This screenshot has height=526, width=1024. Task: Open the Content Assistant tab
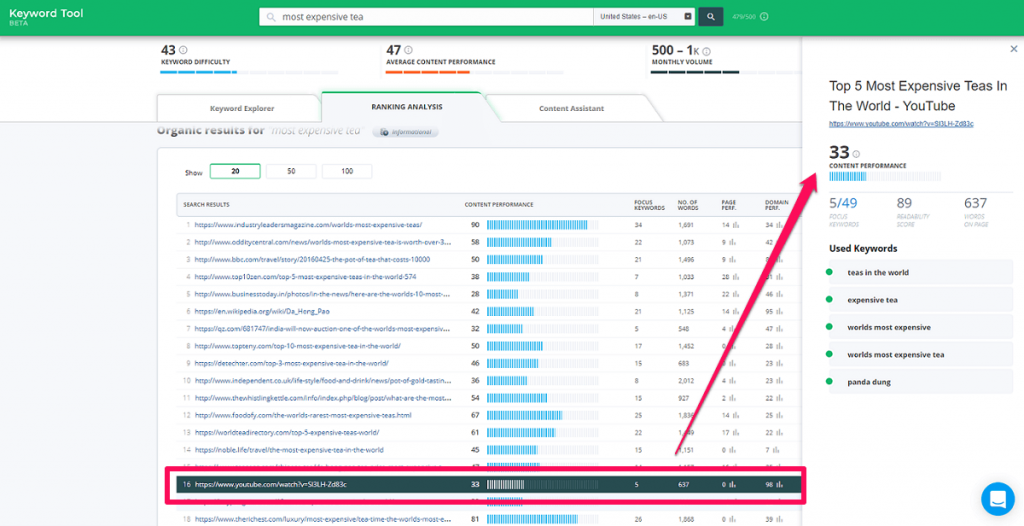(x=571, y=108)
